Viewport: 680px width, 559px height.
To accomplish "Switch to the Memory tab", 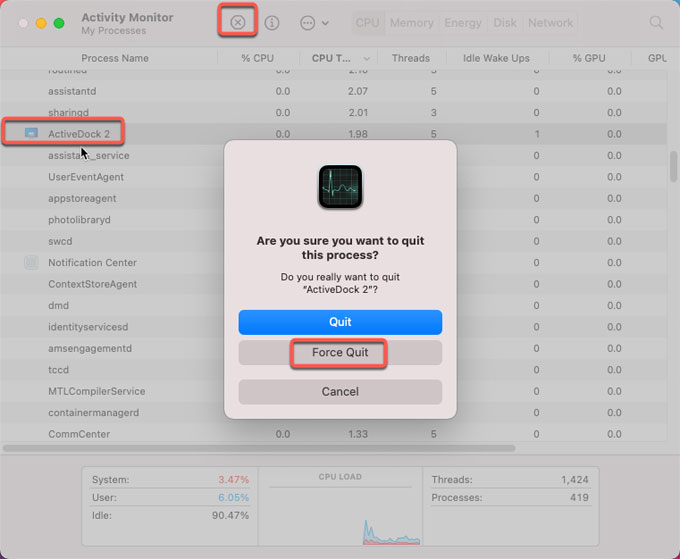I will [x=412, y=23].
